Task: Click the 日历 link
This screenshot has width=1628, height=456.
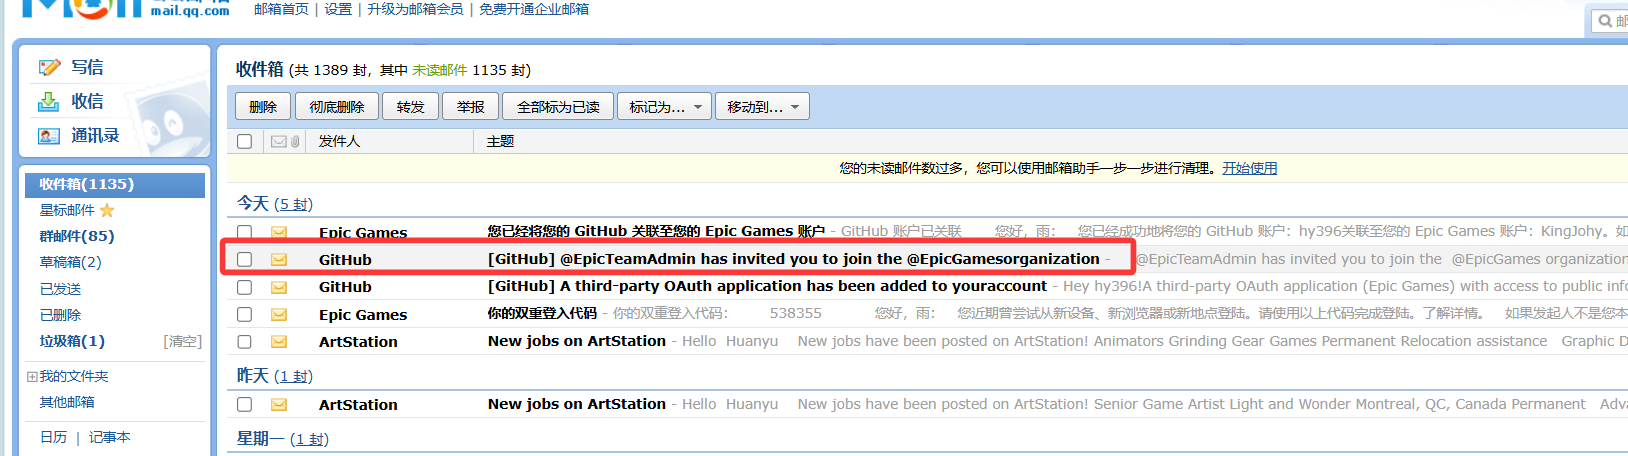Action: tap(53, 437)
